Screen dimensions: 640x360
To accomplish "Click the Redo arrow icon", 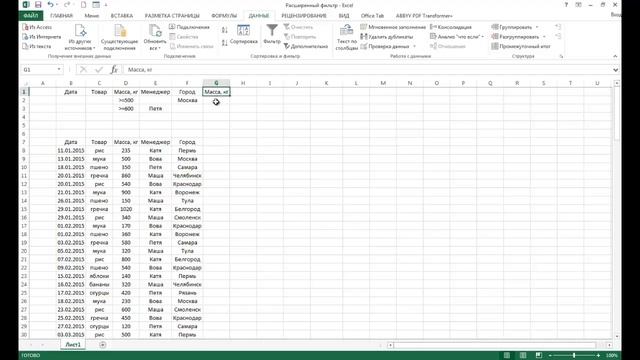I will 67,5.
